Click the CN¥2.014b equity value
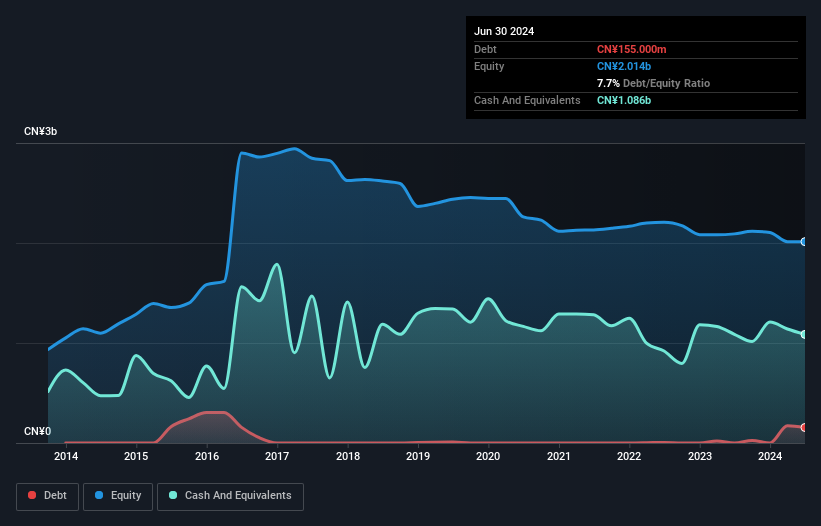The width and height of the screenshot is (821, 526). (x=624, y=66)
